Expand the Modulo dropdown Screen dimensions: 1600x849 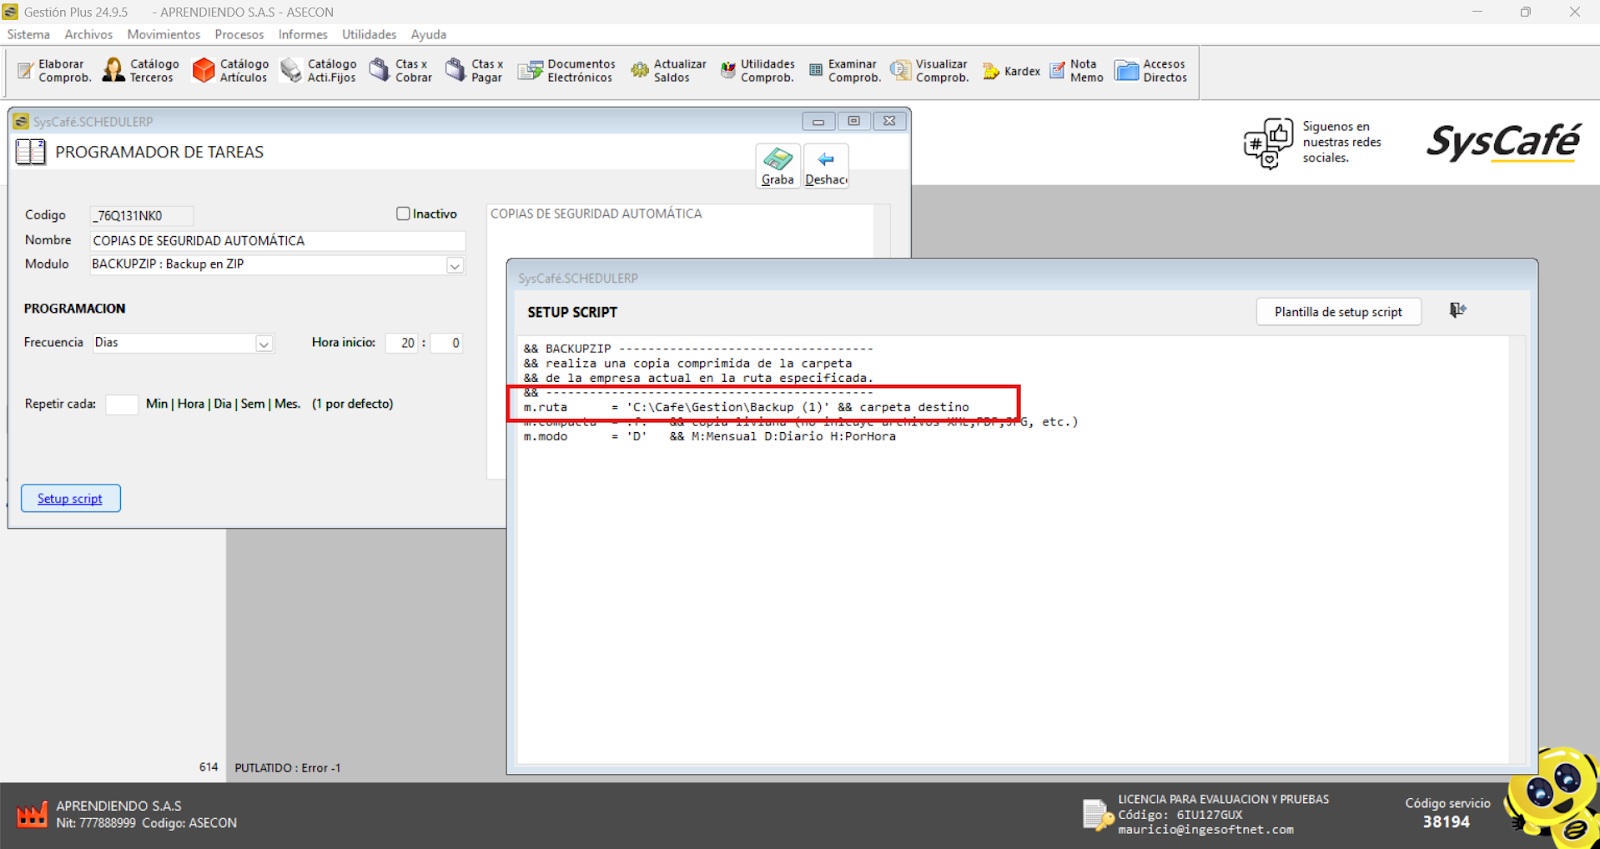click(455, 265)
